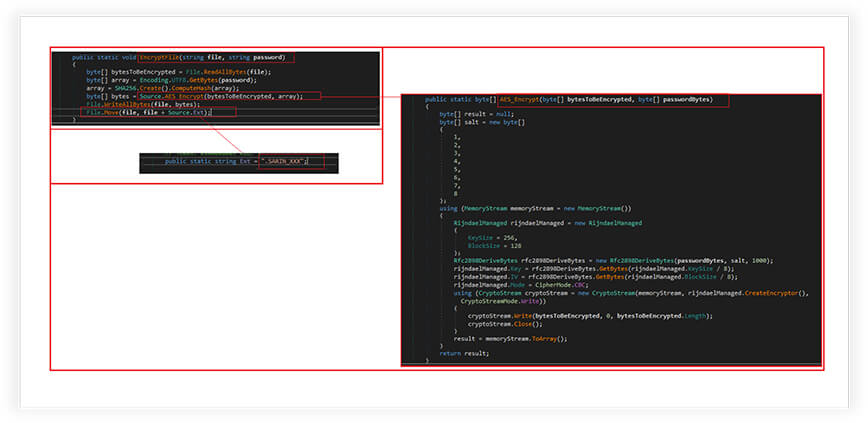Image resolution: width=868 pixels, height=423 pixels.
Task: Click the line 'BlockSize = 128'
Action: [x=494, y=245]
